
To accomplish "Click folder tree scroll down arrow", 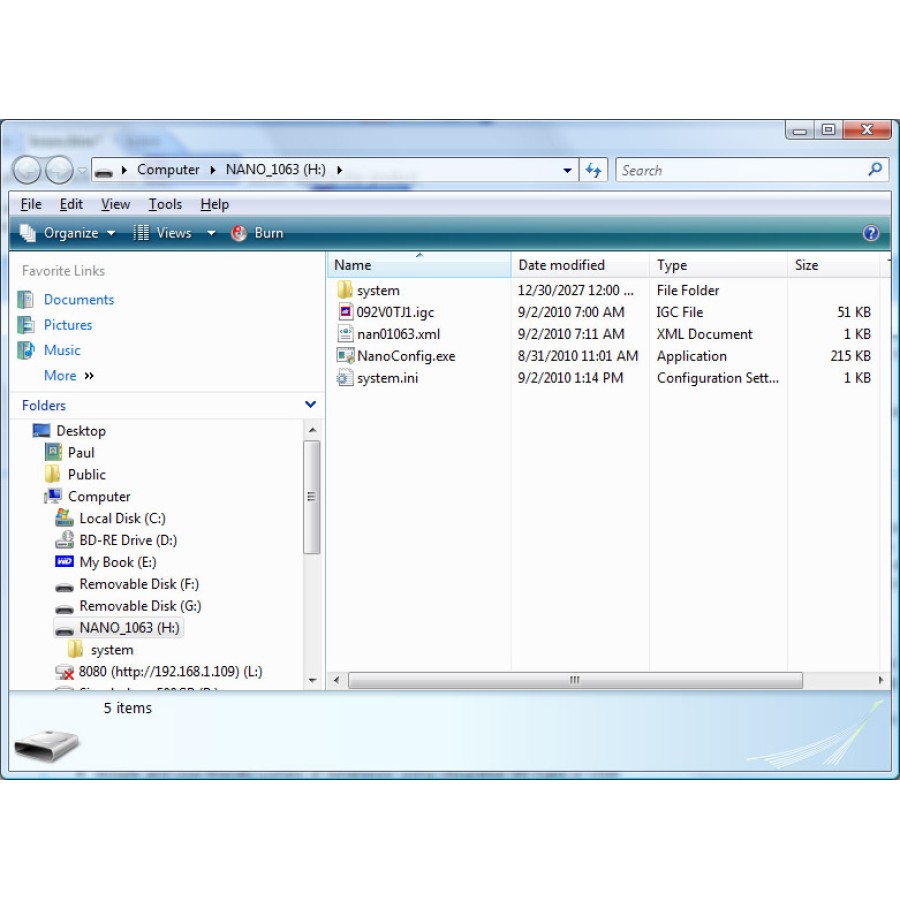I will 312,680.
